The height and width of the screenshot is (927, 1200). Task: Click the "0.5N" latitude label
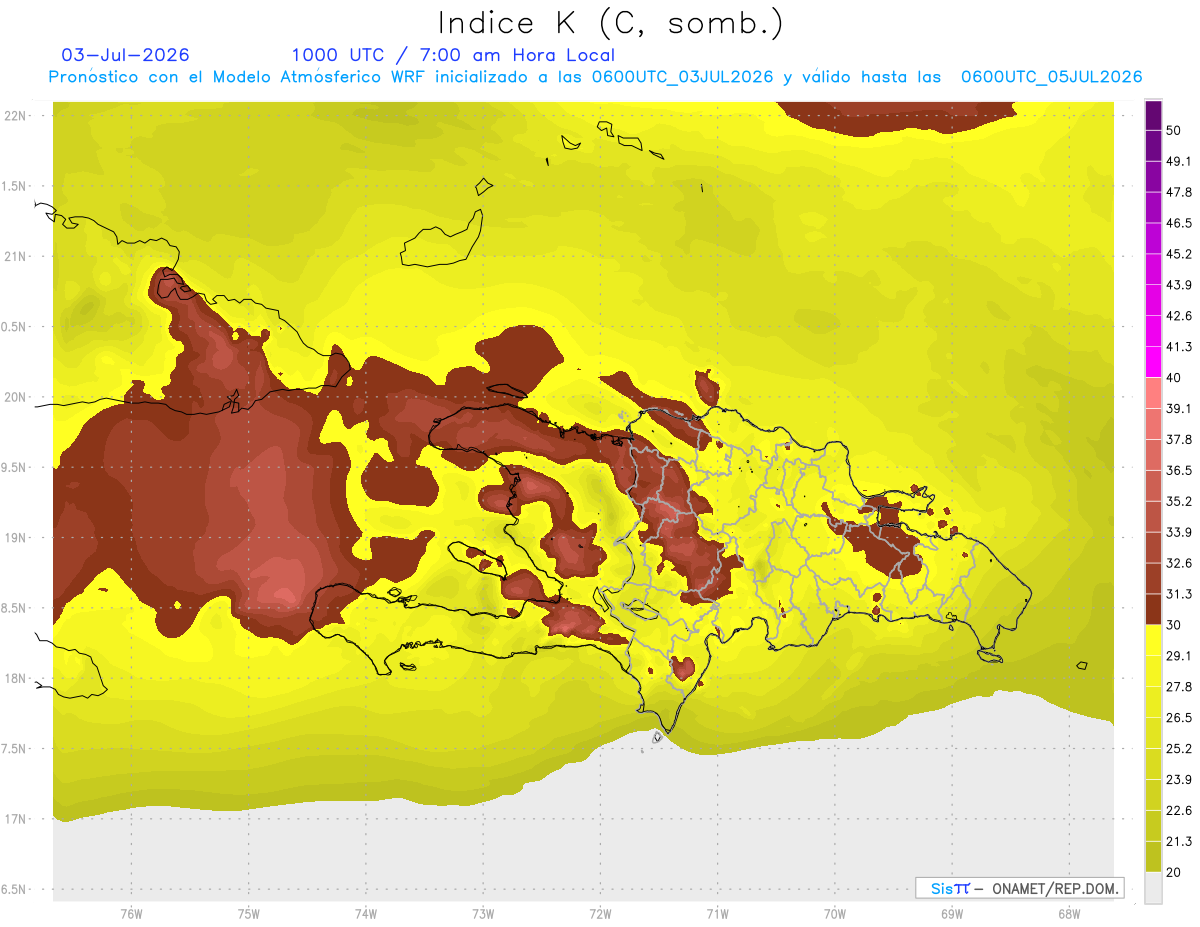tap(15, 327)
